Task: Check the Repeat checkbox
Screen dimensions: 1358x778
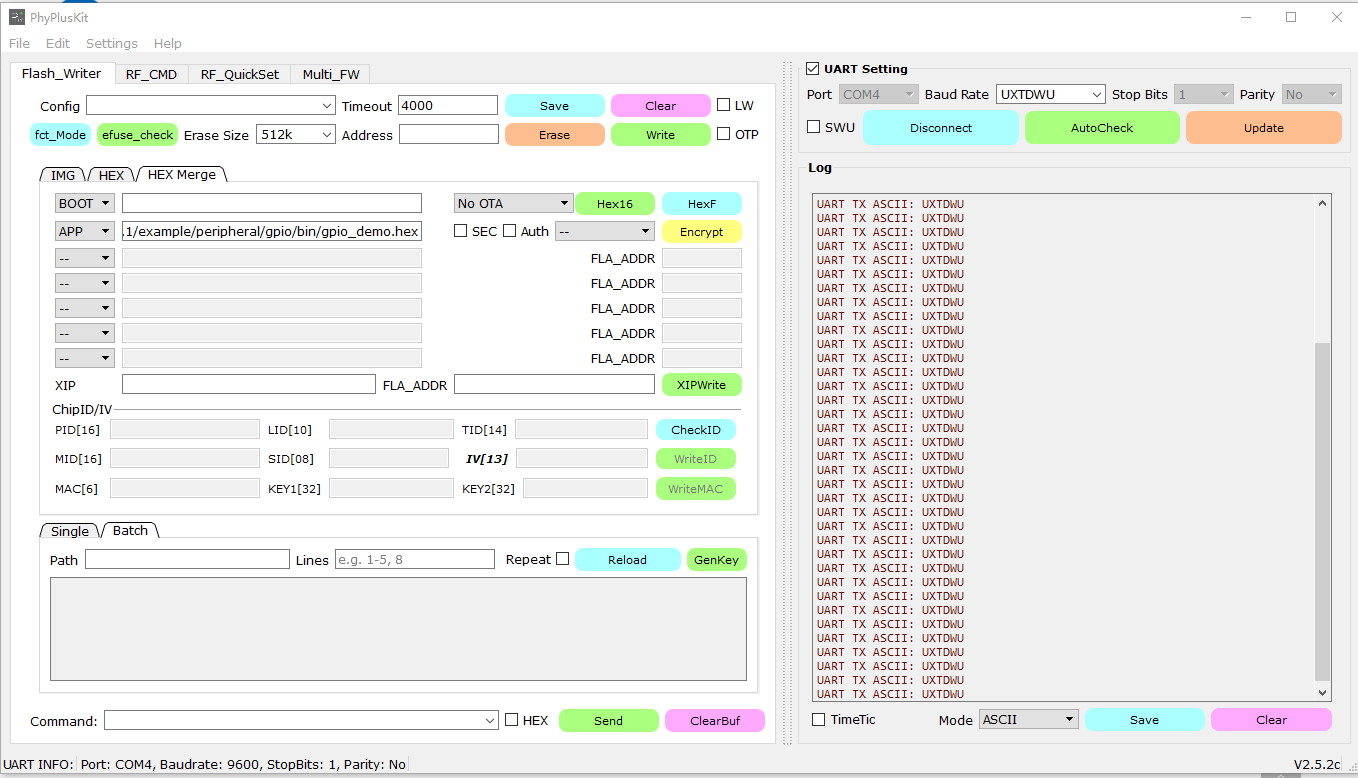Action: 562,559
